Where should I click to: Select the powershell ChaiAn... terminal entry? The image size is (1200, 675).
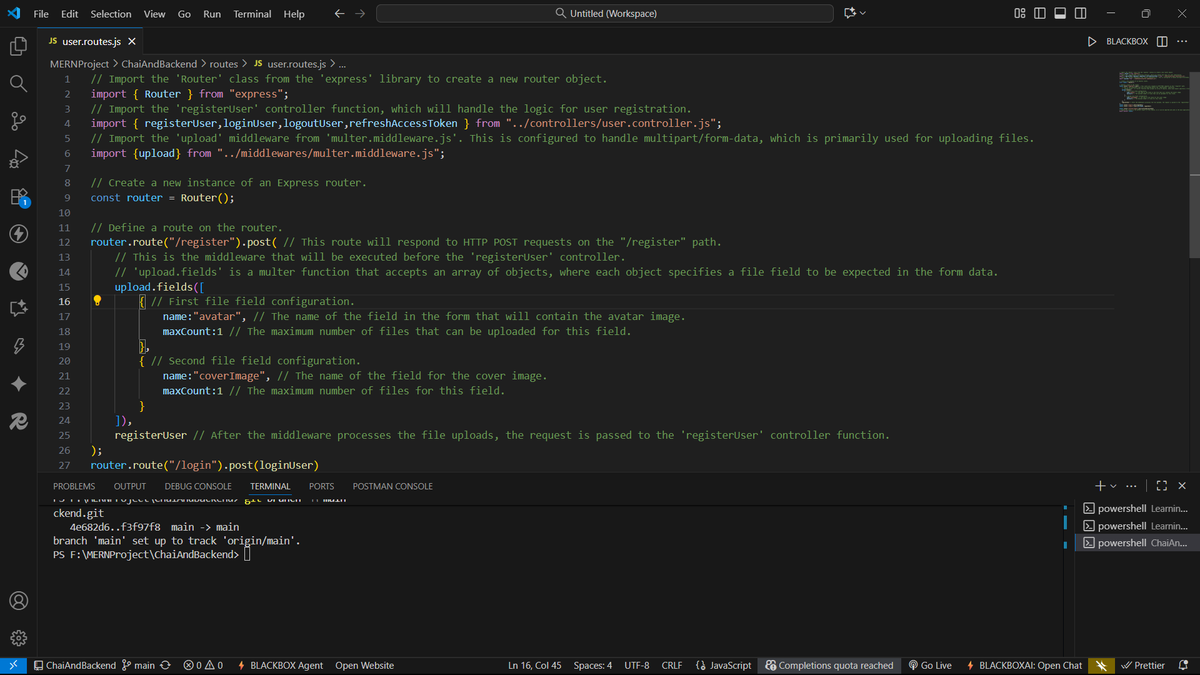point(1136,543)
